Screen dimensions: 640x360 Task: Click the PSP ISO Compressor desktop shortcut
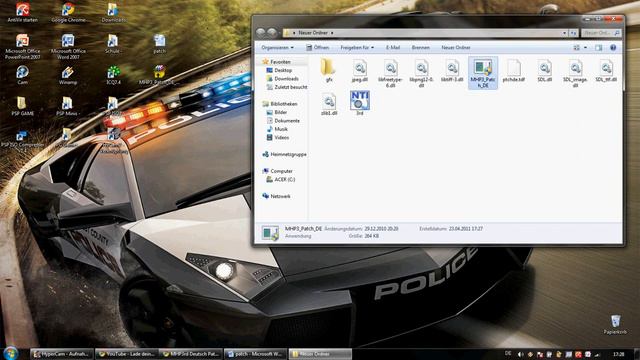(x=22, y=140)
